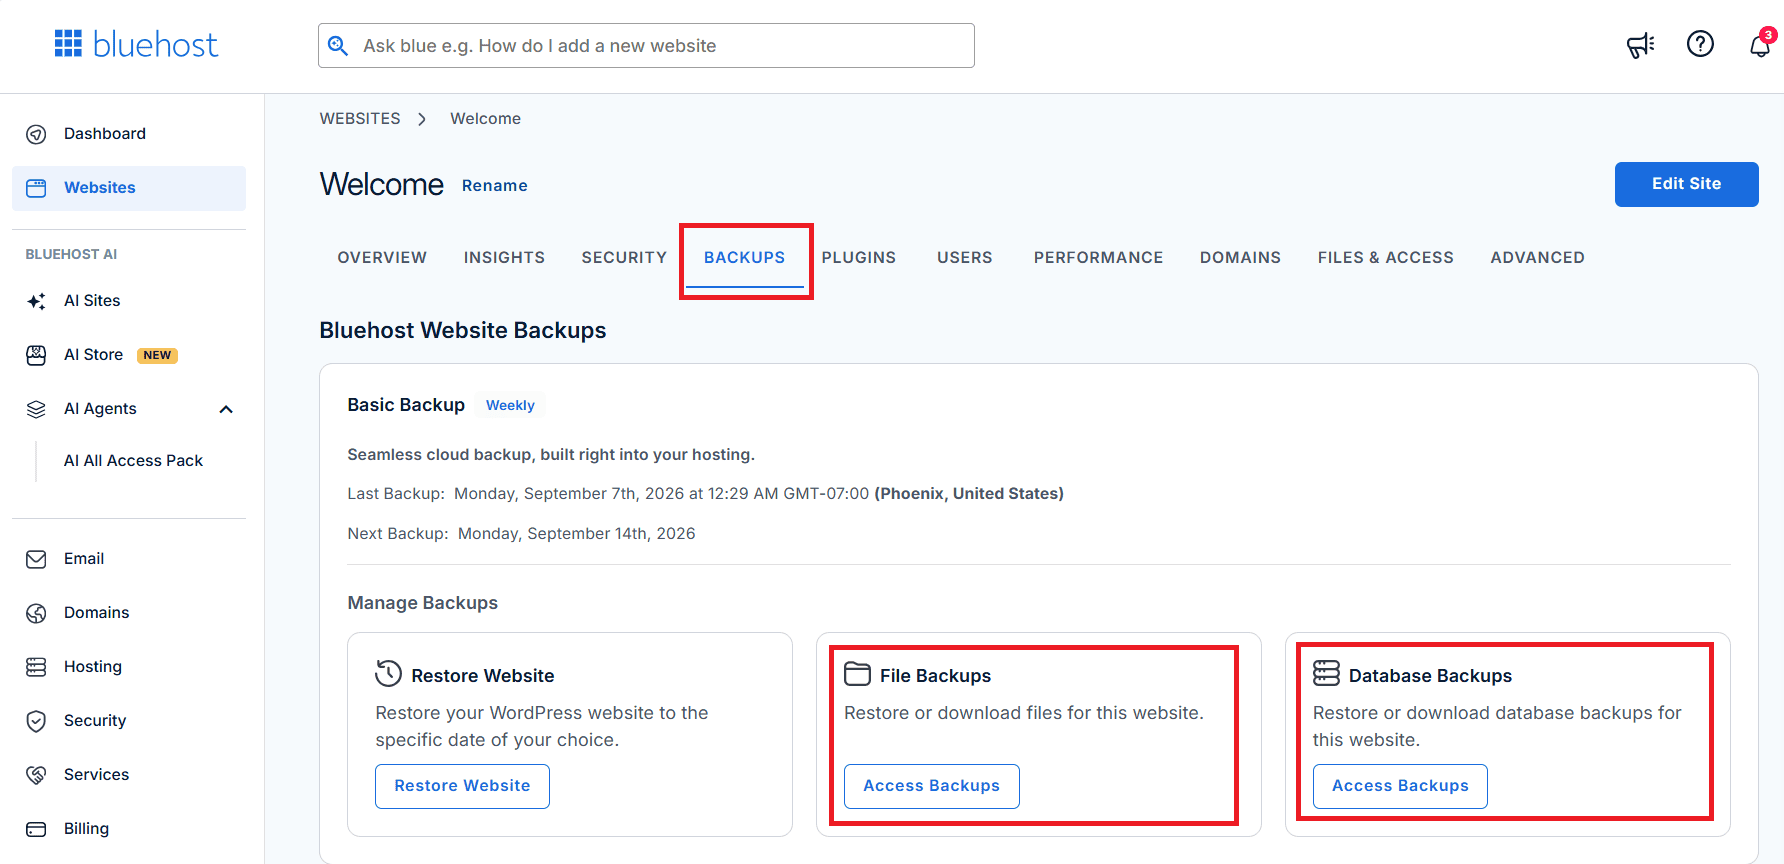The height and width of the screenshot is (864, 1784).
Task: Focus the Ask blue search field
Action: (x=646, y=46)
